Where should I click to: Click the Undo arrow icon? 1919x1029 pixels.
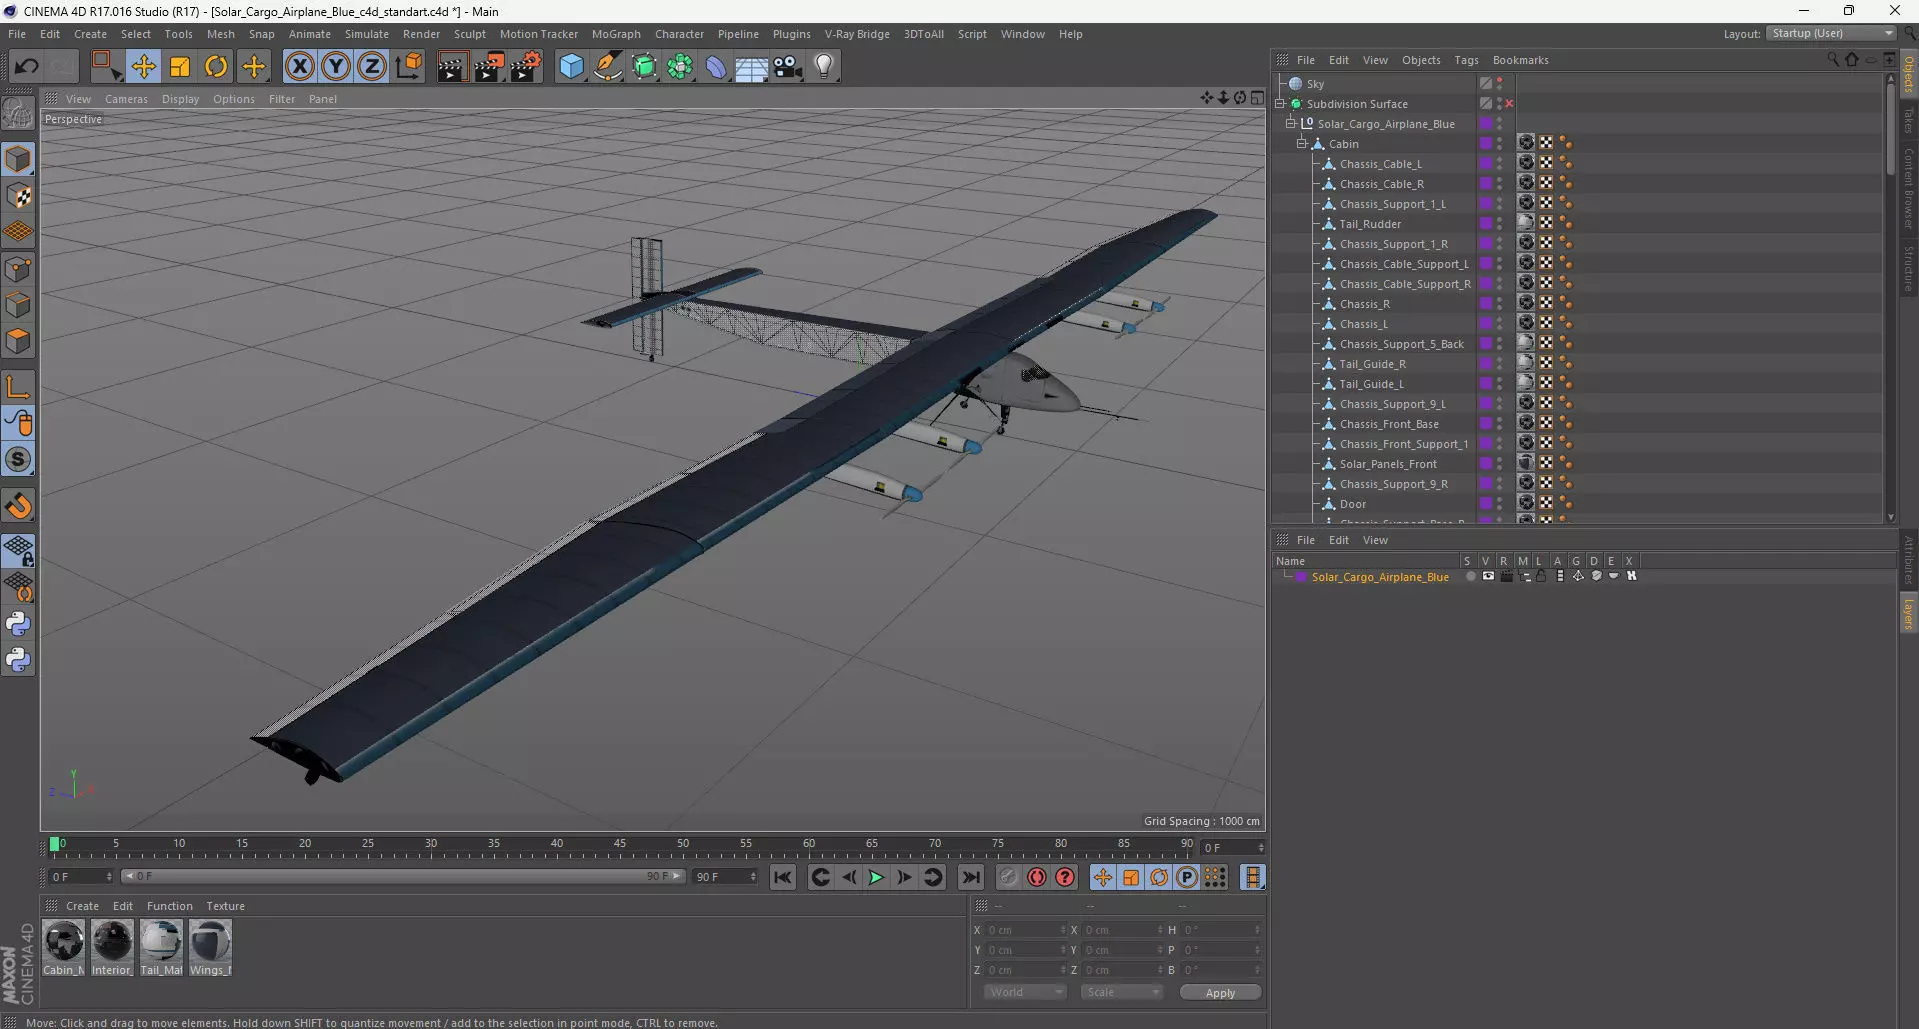(x=26, y=67)
